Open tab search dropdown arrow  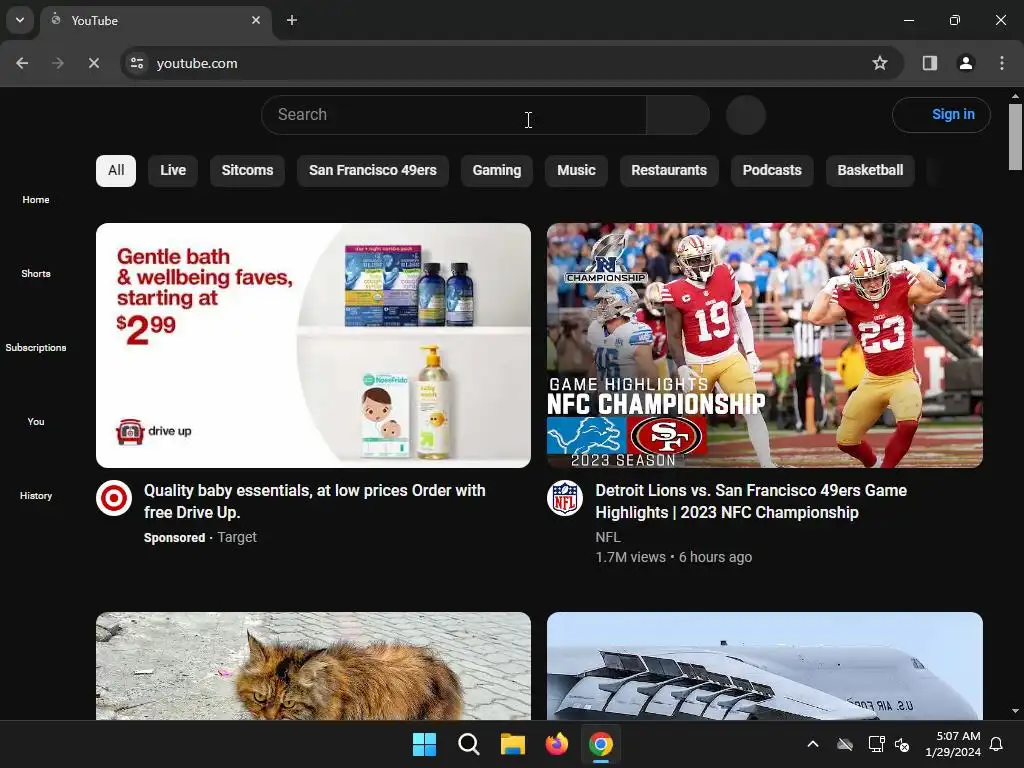pyautogui.click(x=20, y=20)
